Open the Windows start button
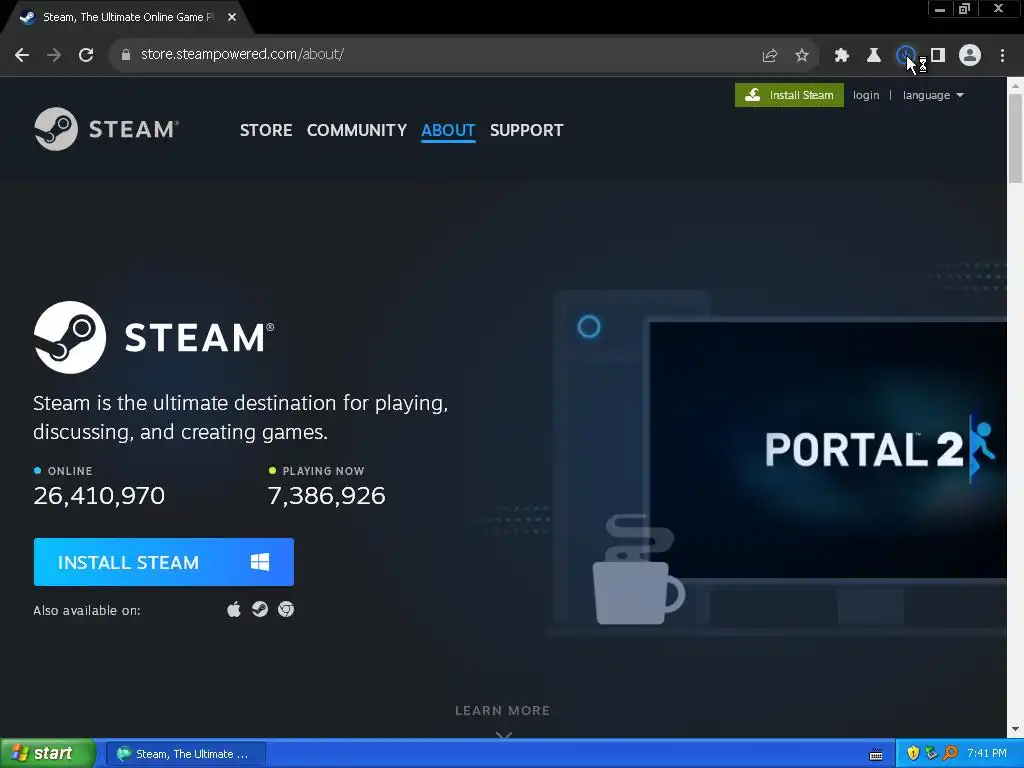 point(47,754)
